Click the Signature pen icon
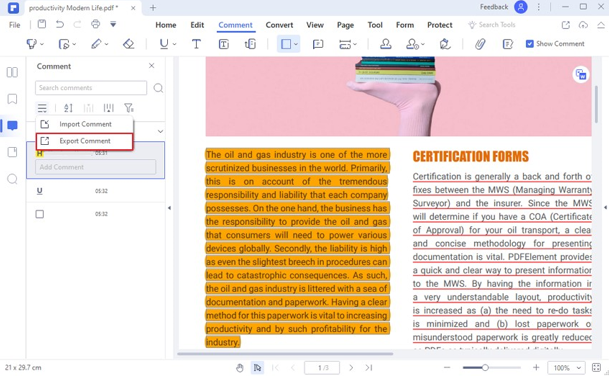Screen dimensions: 609x377 (445, 44)
